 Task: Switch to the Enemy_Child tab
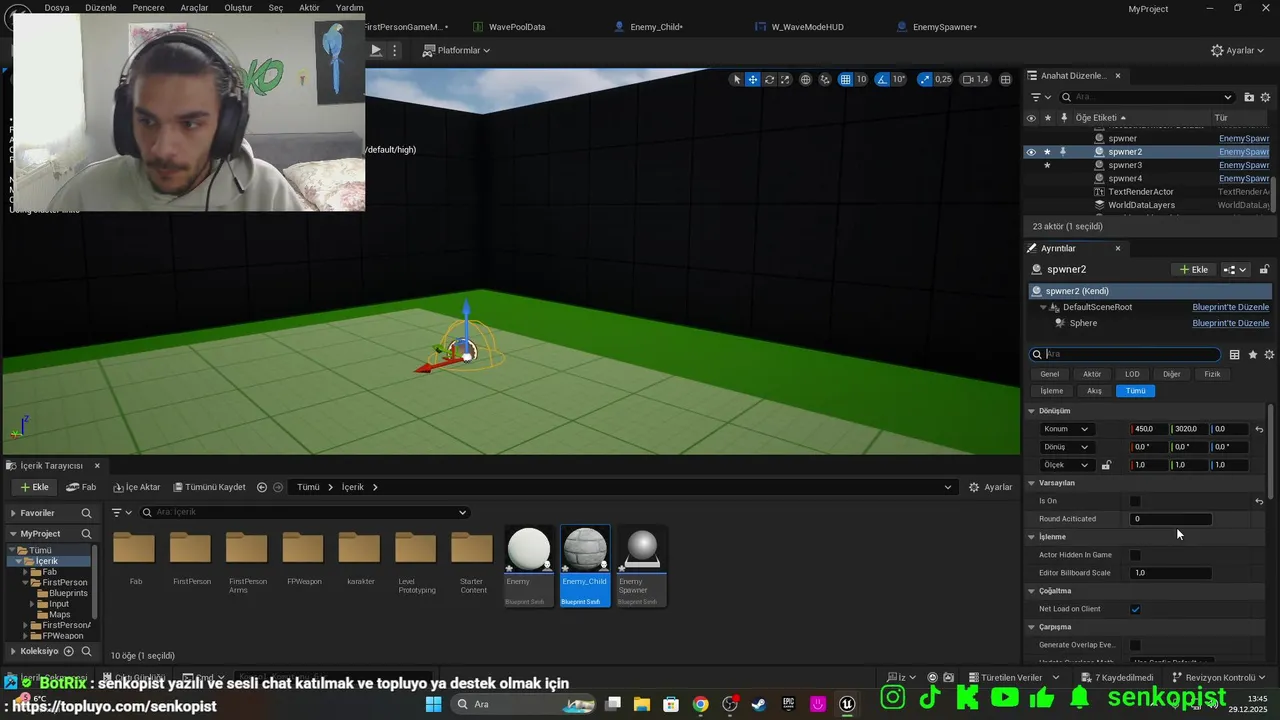click(656, 27)
